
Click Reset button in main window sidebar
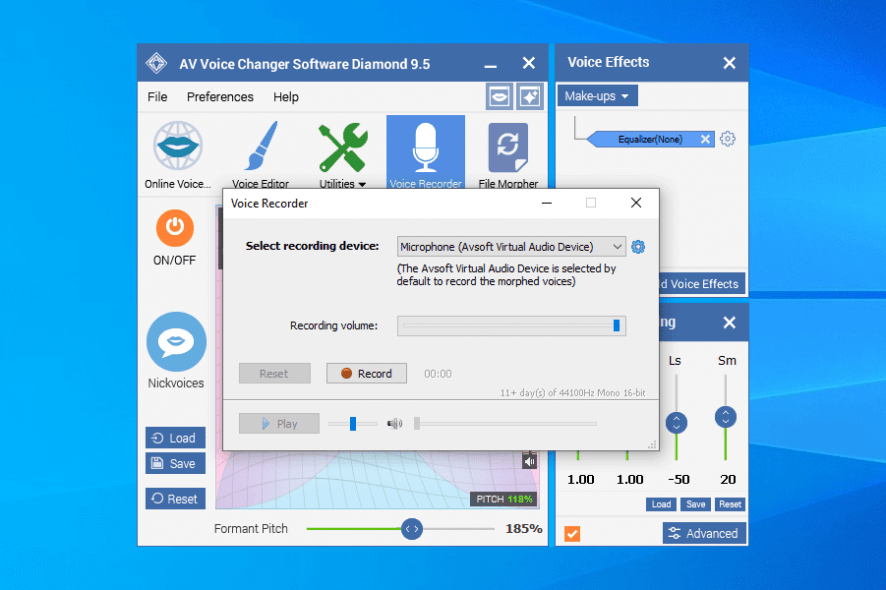[175, 499]
